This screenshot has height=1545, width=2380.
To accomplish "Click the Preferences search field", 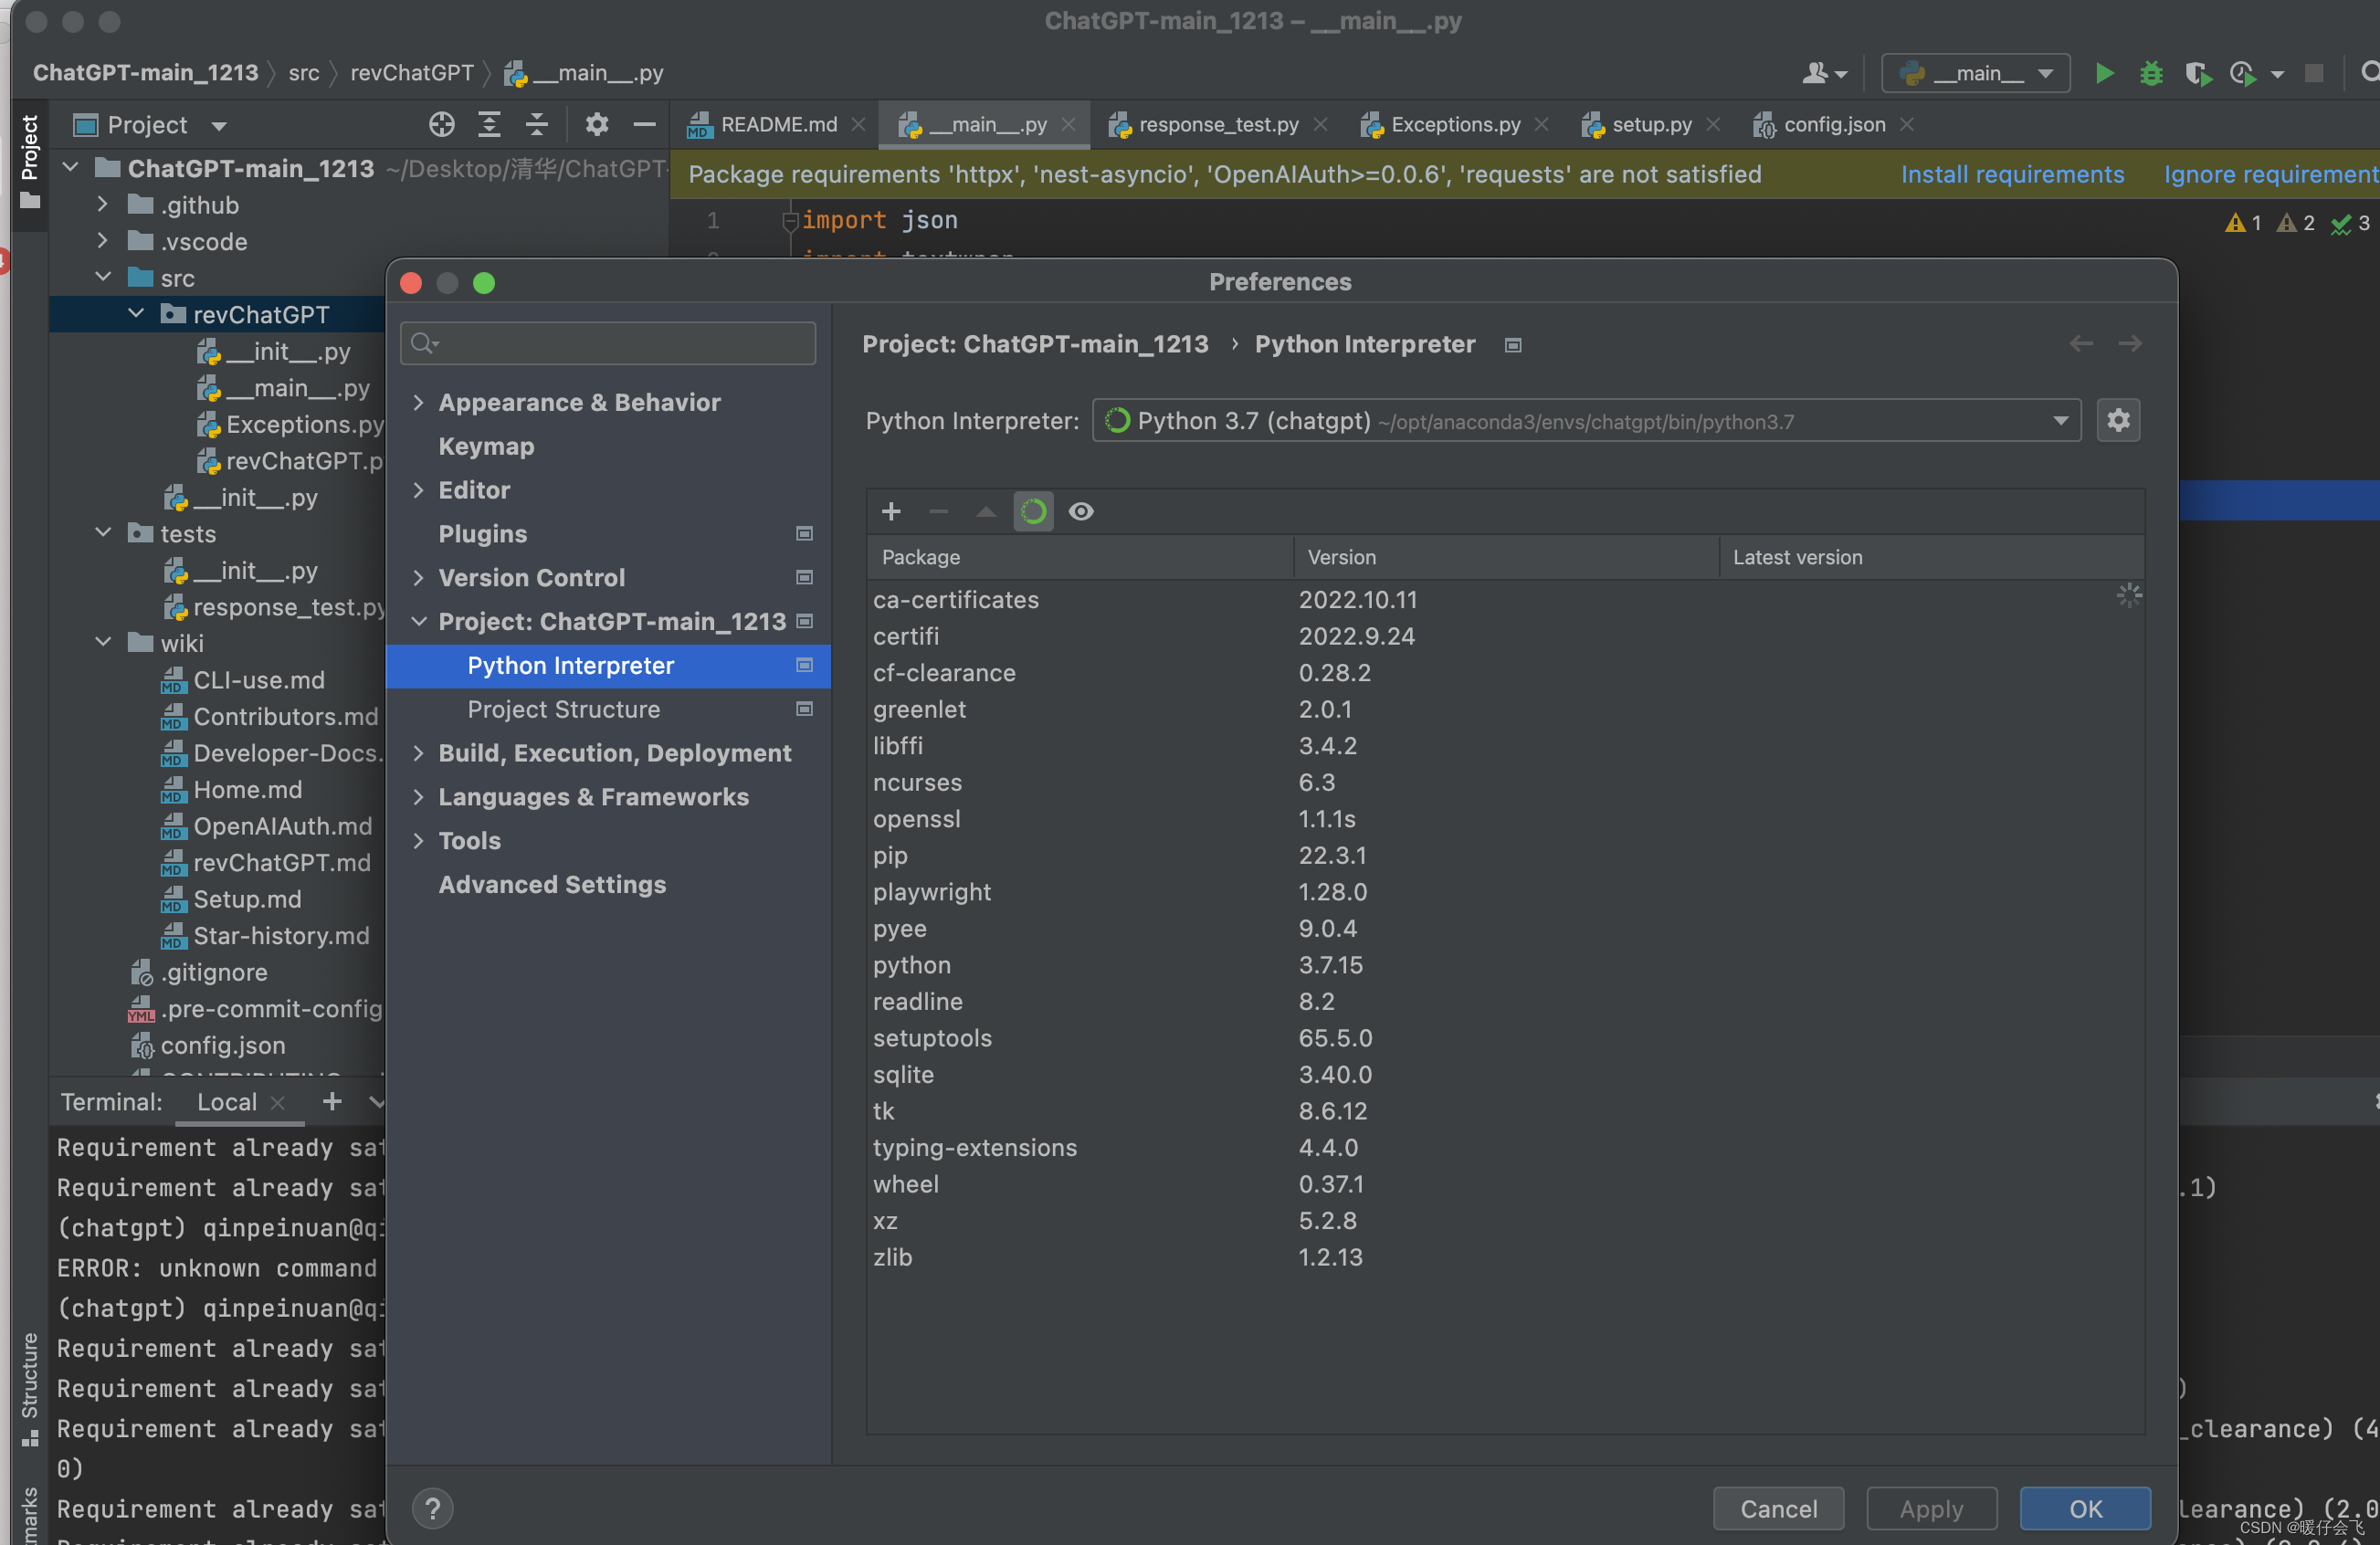I will tap(608, 344).
